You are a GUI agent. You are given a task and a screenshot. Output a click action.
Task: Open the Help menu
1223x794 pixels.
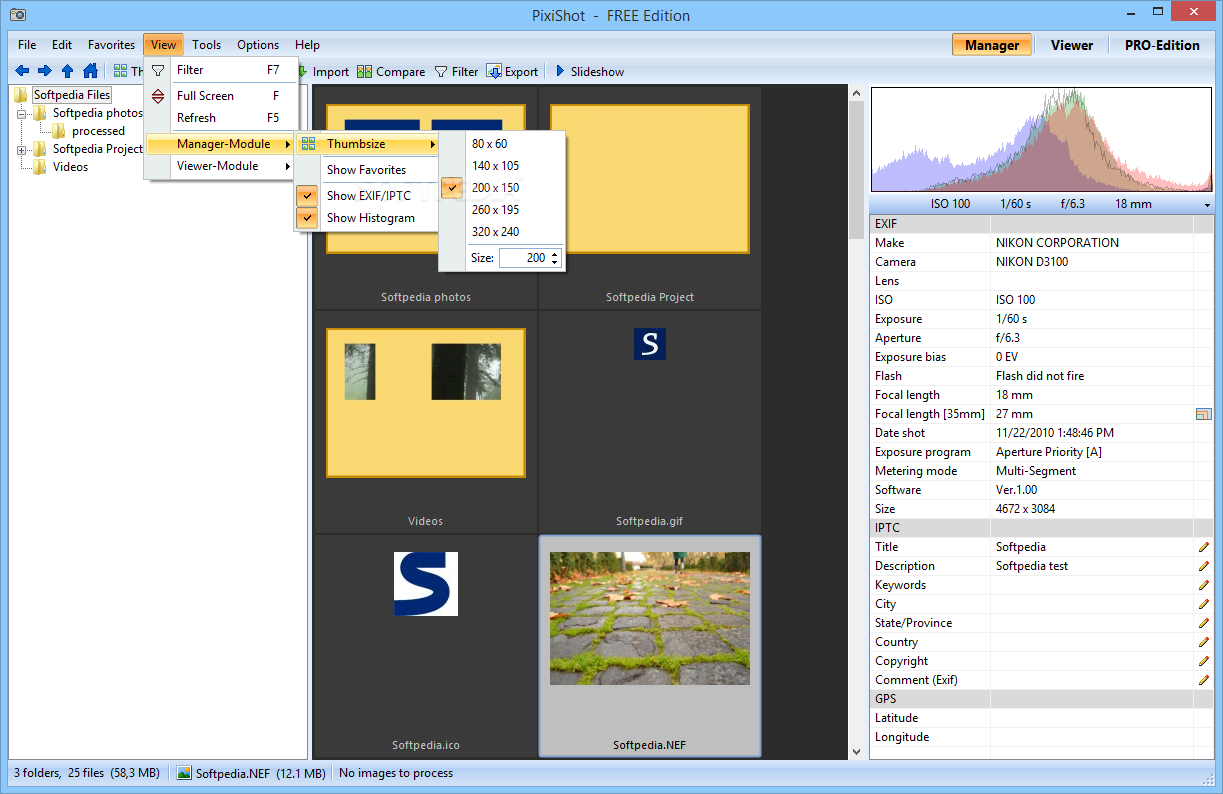(x=307, y=45)
